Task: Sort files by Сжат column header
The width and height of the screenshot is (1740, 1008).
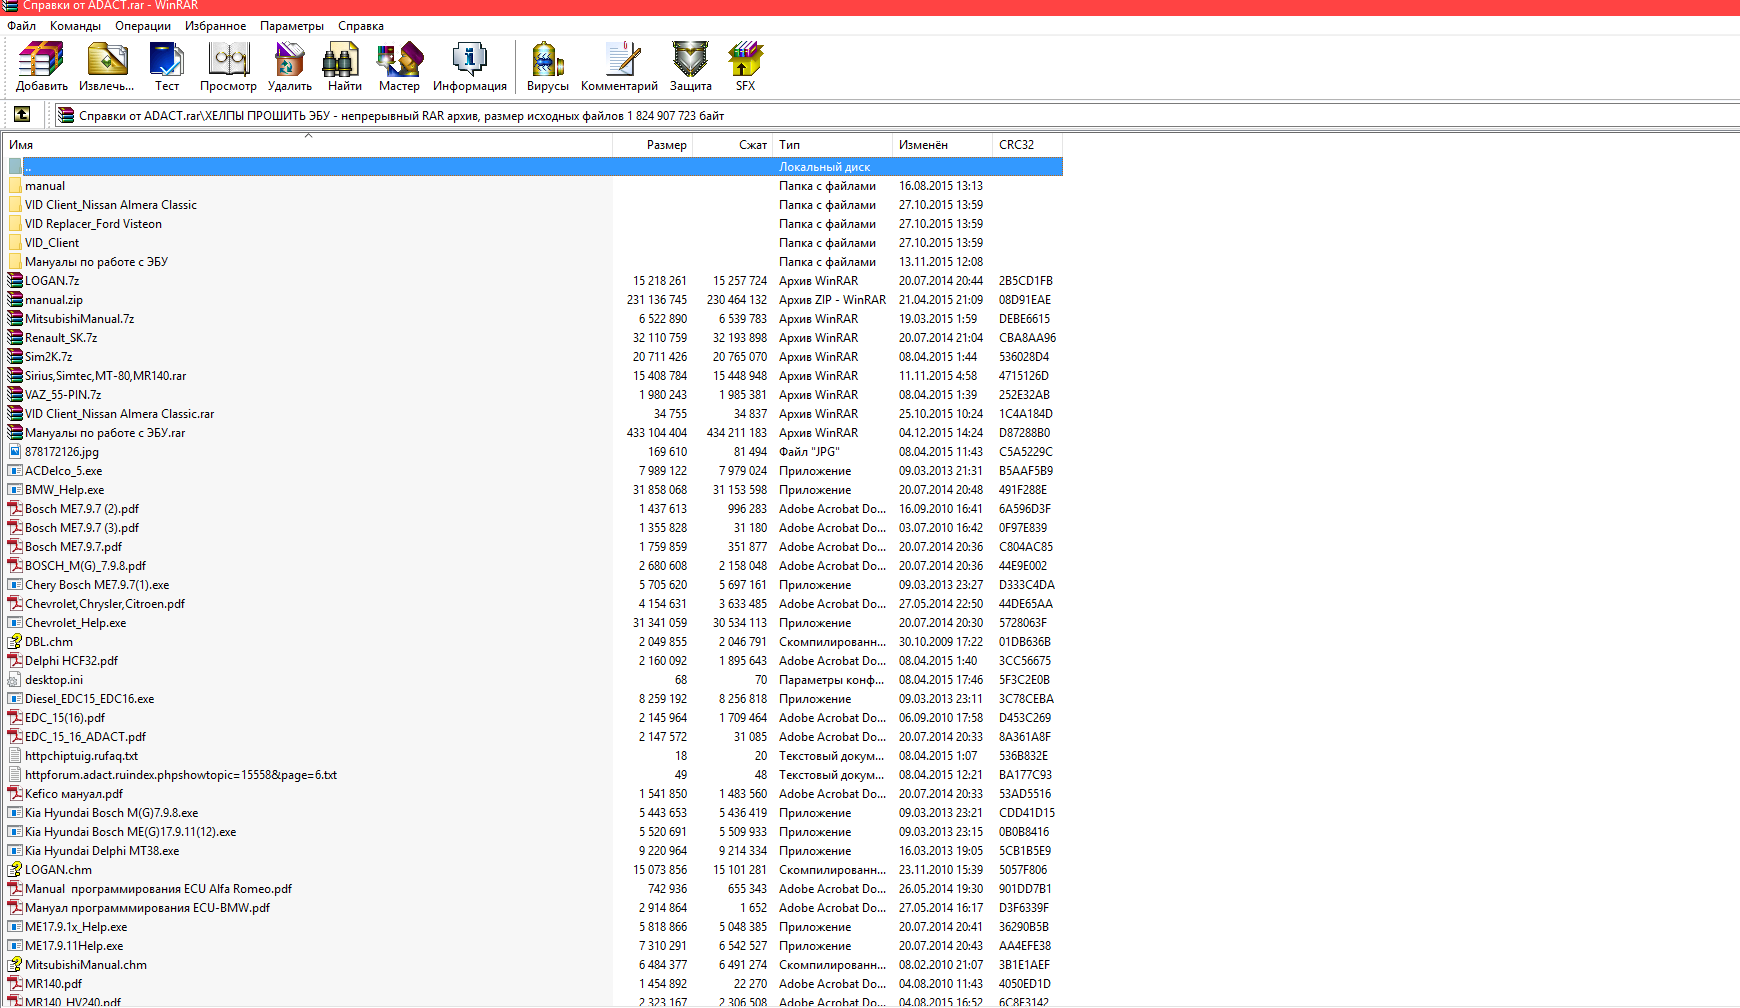Action: pyautogui.click(x=733, y=145)
